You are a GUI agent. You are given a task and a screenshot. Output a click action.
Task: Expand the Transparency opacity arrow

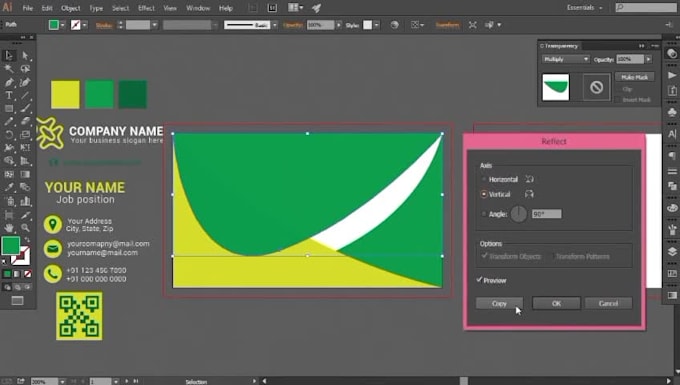649,59
